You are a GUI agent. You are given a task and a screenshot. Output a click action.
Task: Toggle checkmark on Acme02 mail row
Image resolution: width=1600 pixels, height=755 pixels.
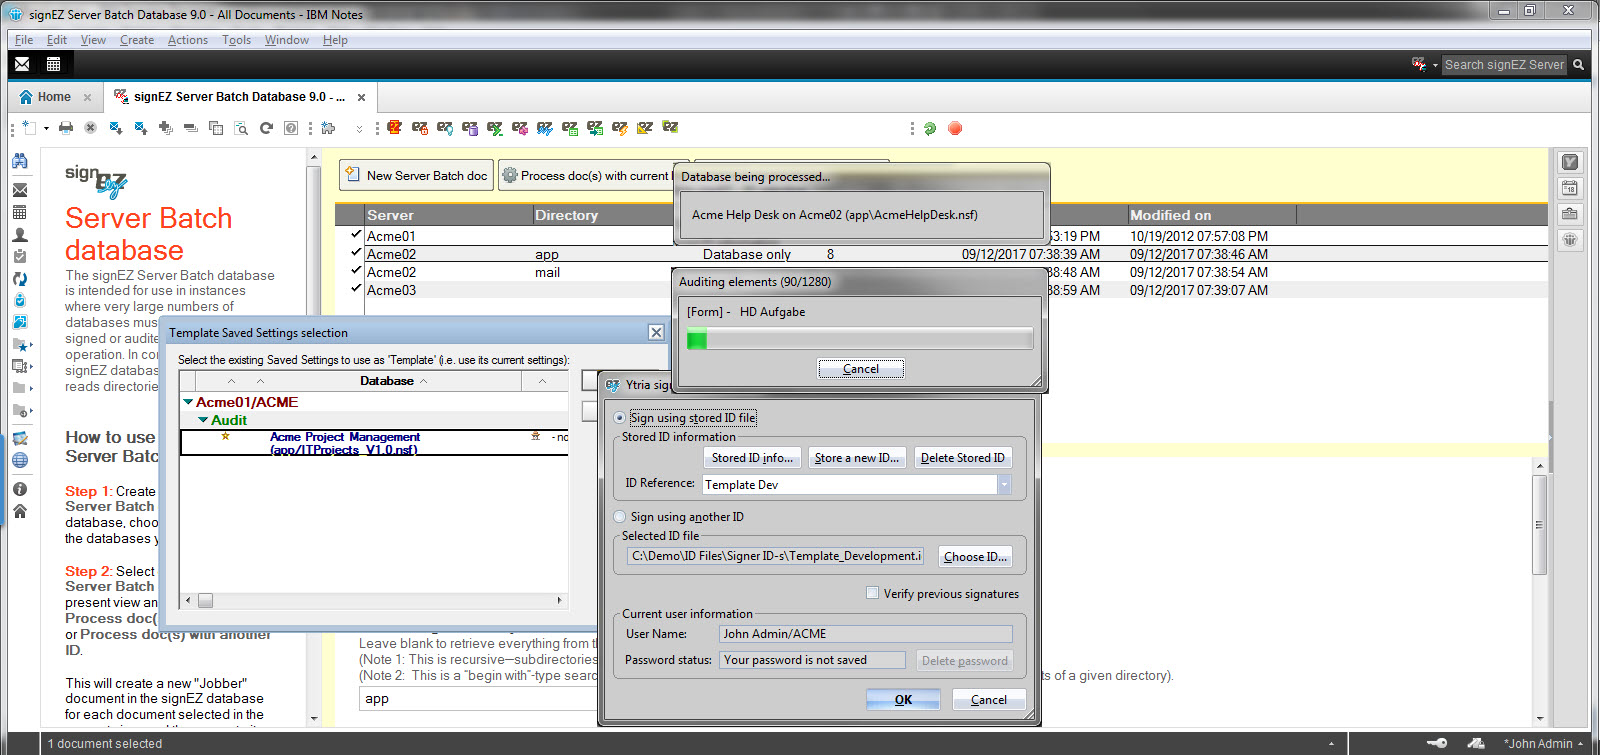point(356,270)
